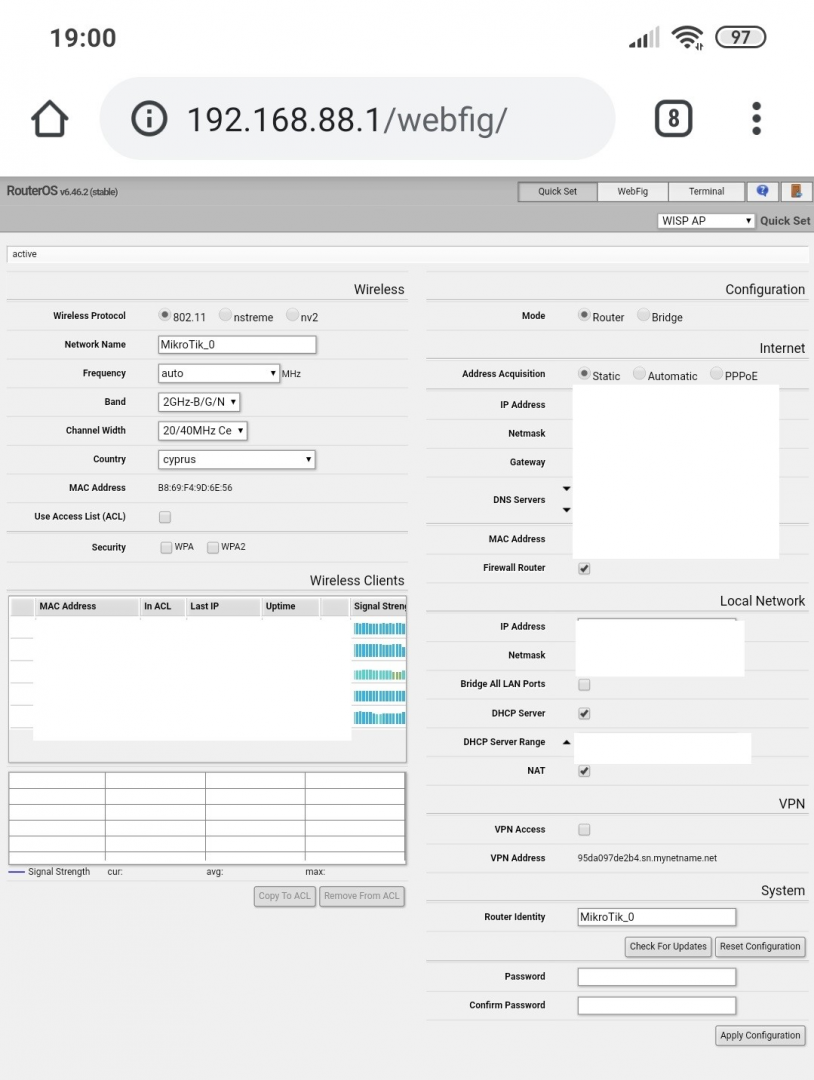The image size is (814, 1080).
Task: Focus the Network Name field
Action: 237,344
